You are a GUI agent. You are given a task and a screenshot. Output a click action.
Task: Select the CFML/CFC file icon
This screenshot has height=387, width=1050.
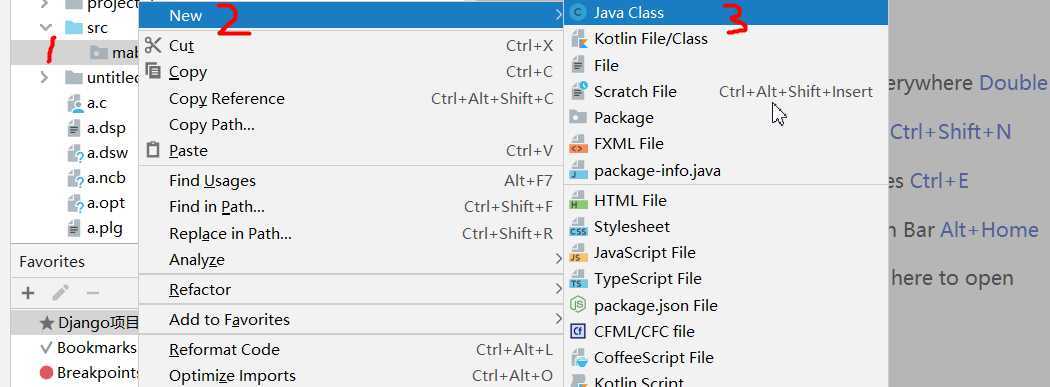click(x=578, y=331)
